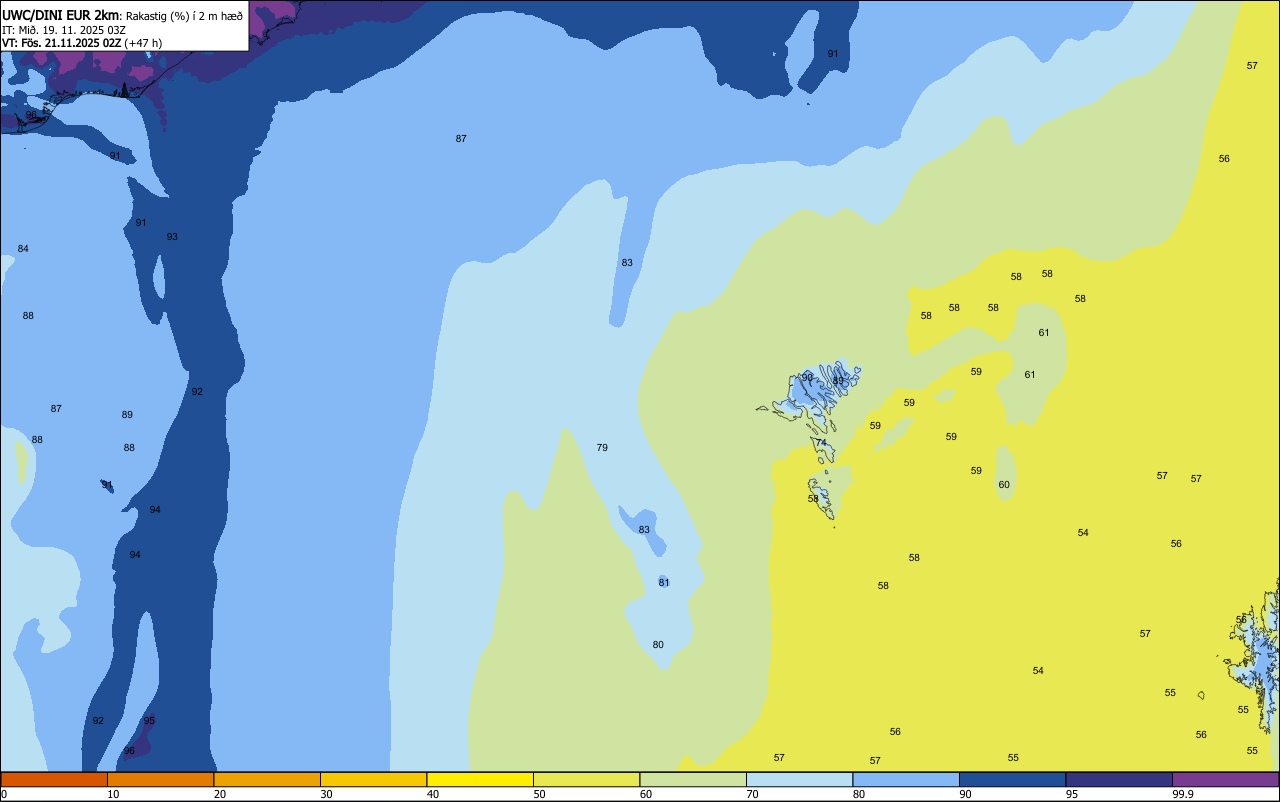Select the '93' humidity value on the map
The image size is (1280, 802).
(172, 237)
